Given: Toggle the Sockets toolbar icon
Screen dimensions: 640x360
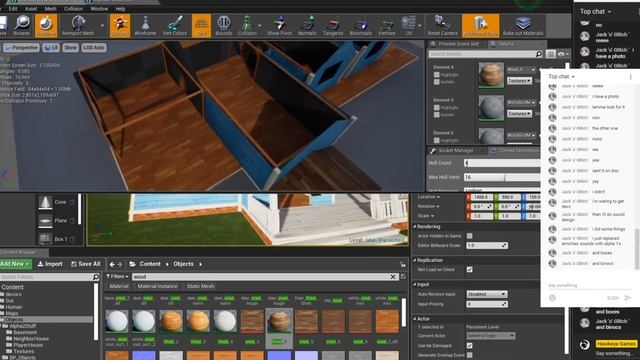Looking at the screenshot, I should (x=120, y=25).
